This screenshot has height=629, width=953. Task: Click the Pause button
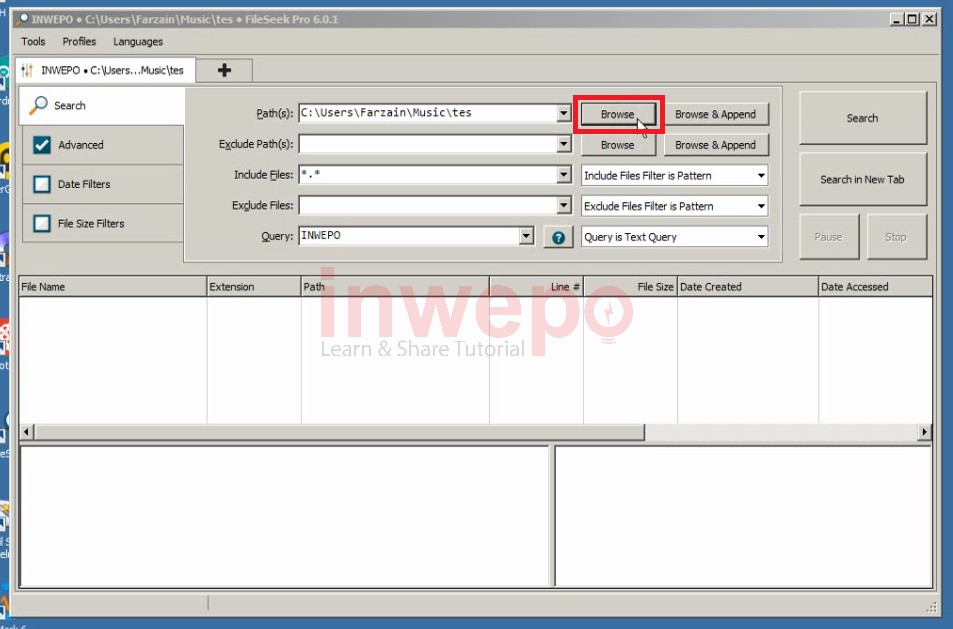829,236
